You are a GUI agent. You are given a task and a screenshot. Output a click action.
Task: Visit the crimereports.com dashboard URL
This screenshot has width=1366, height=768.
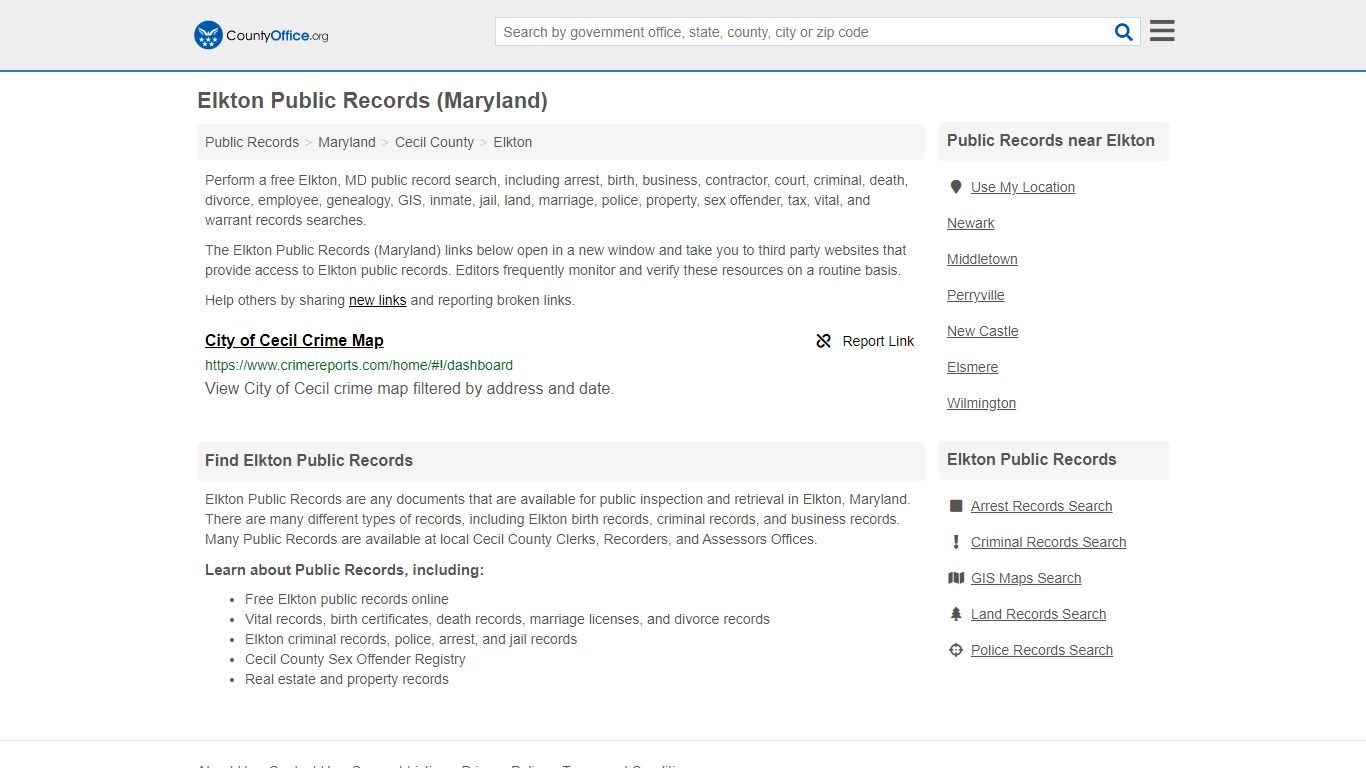coord(359,365)
